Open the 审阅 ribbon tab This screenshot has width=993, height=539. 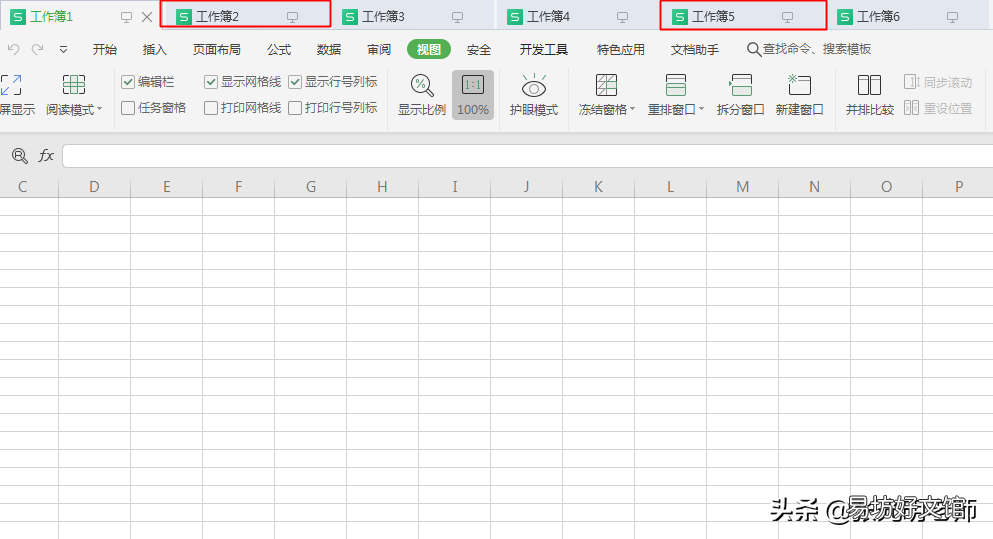[x=379, y=49]
